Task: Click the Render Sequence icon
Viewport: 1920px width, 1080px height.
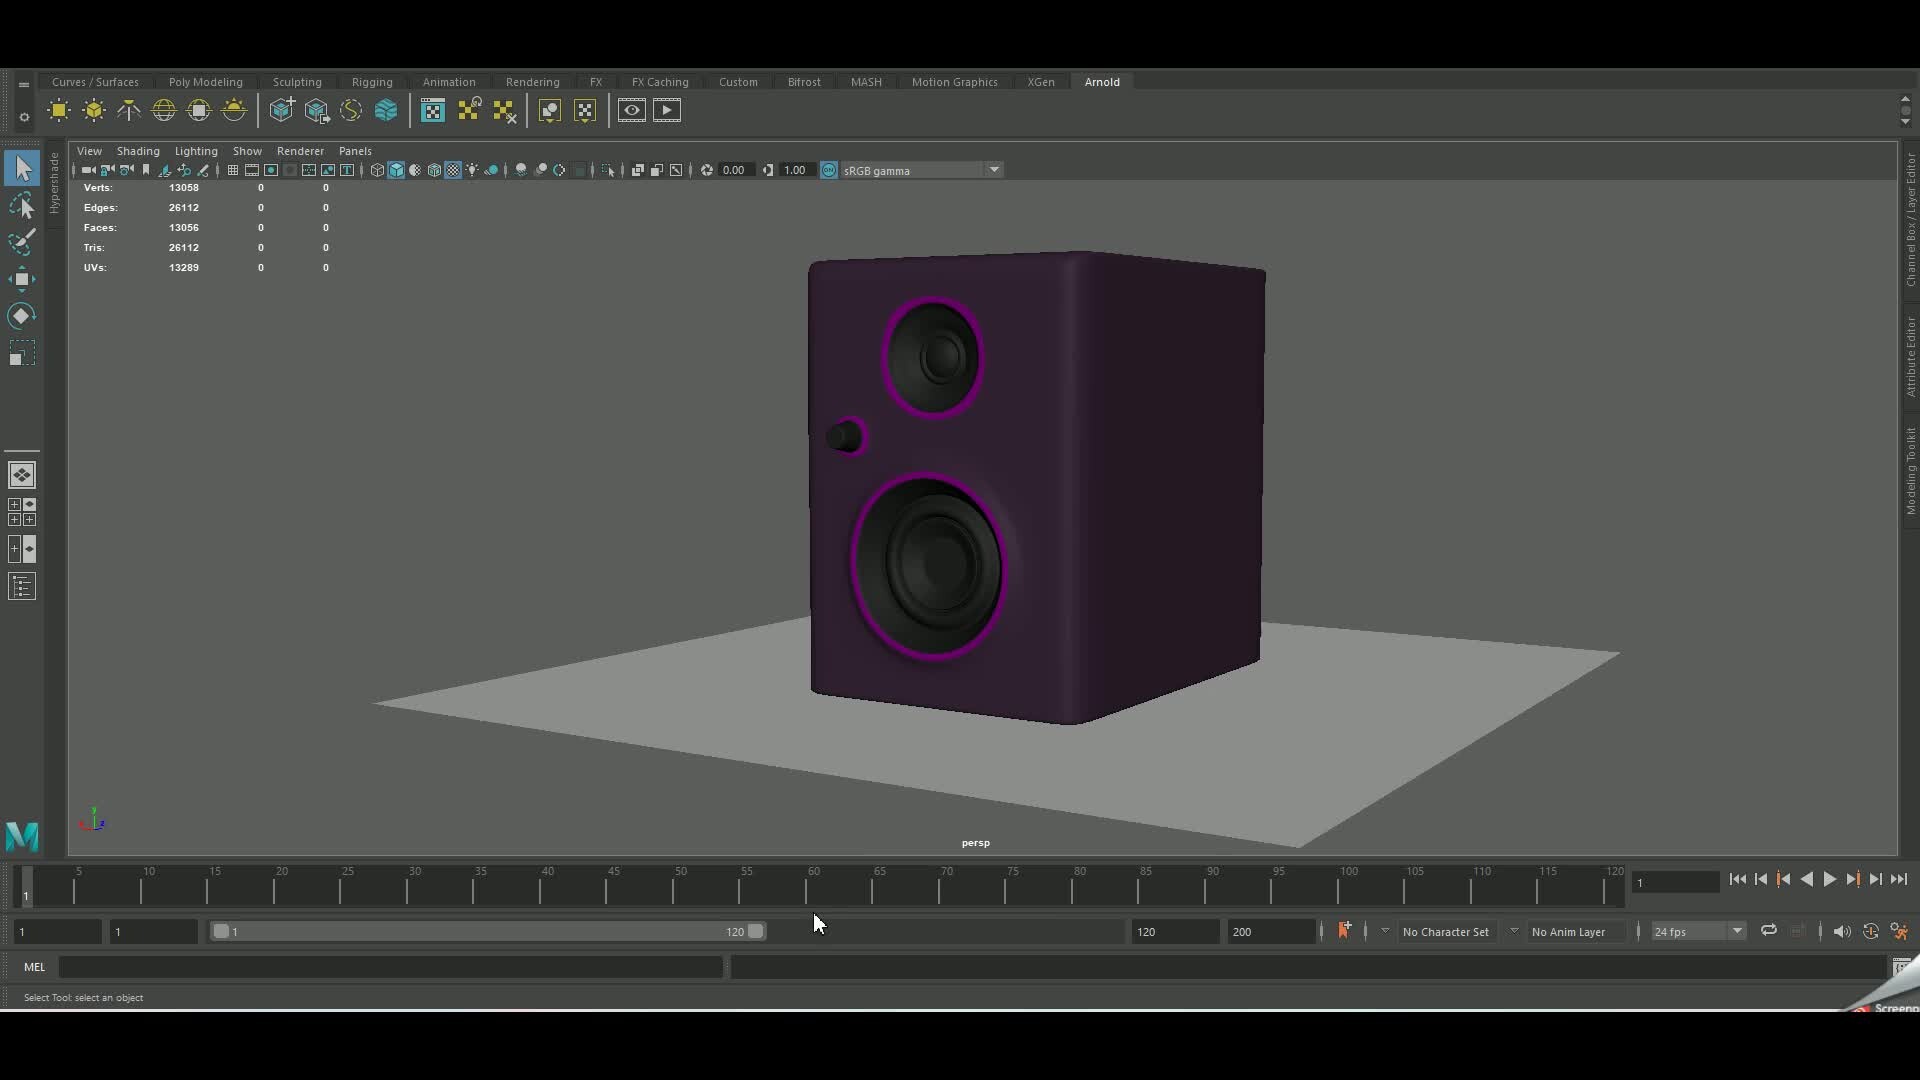Action: click(x=667, y=110)
